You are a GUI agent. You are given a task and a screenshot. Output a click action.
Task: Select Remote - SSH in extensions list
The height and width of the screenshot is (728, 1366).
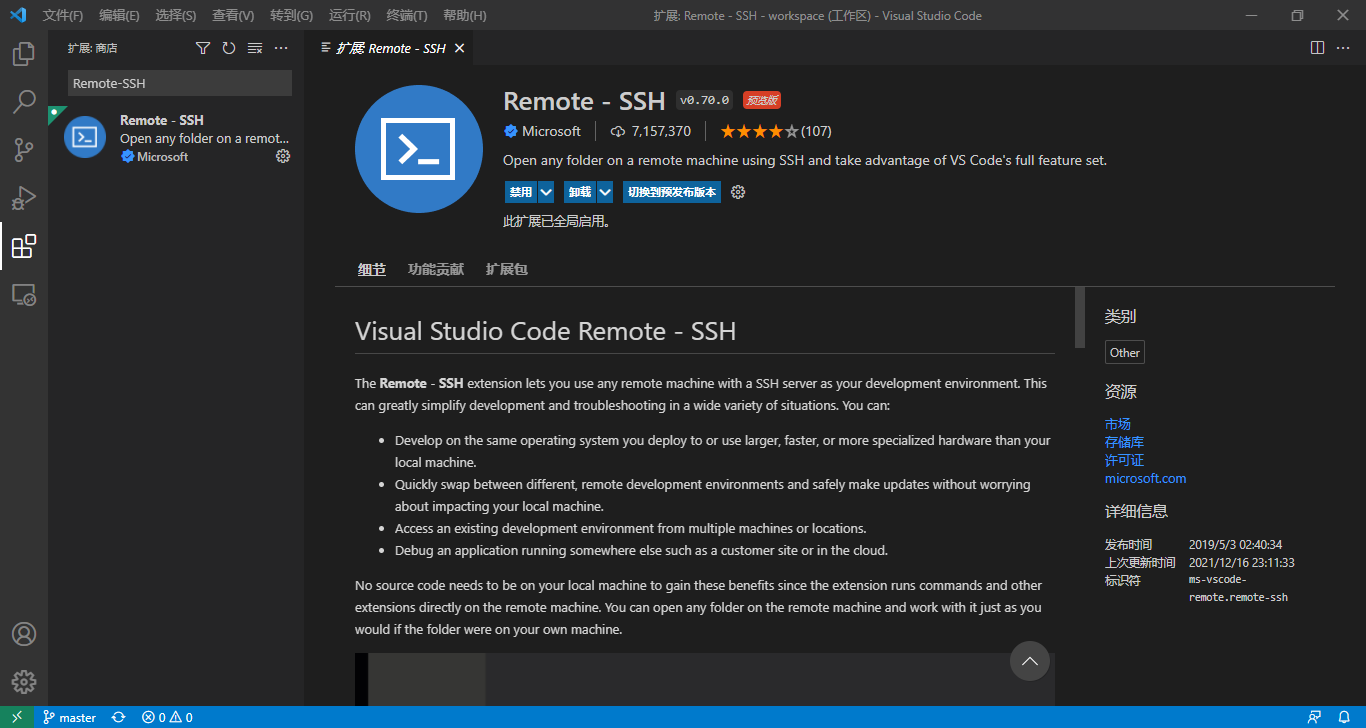tap(176, 138)
